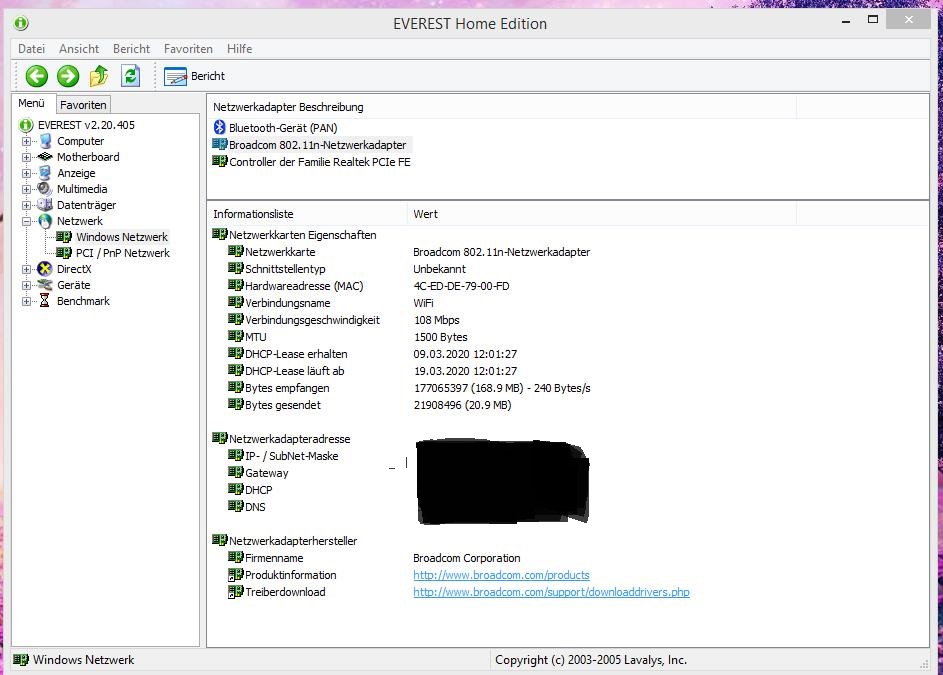The height and width of the screenshot is (675, 943).
Task: Click the Motherboard icon in the tree
Action: [x=45, y=157]
